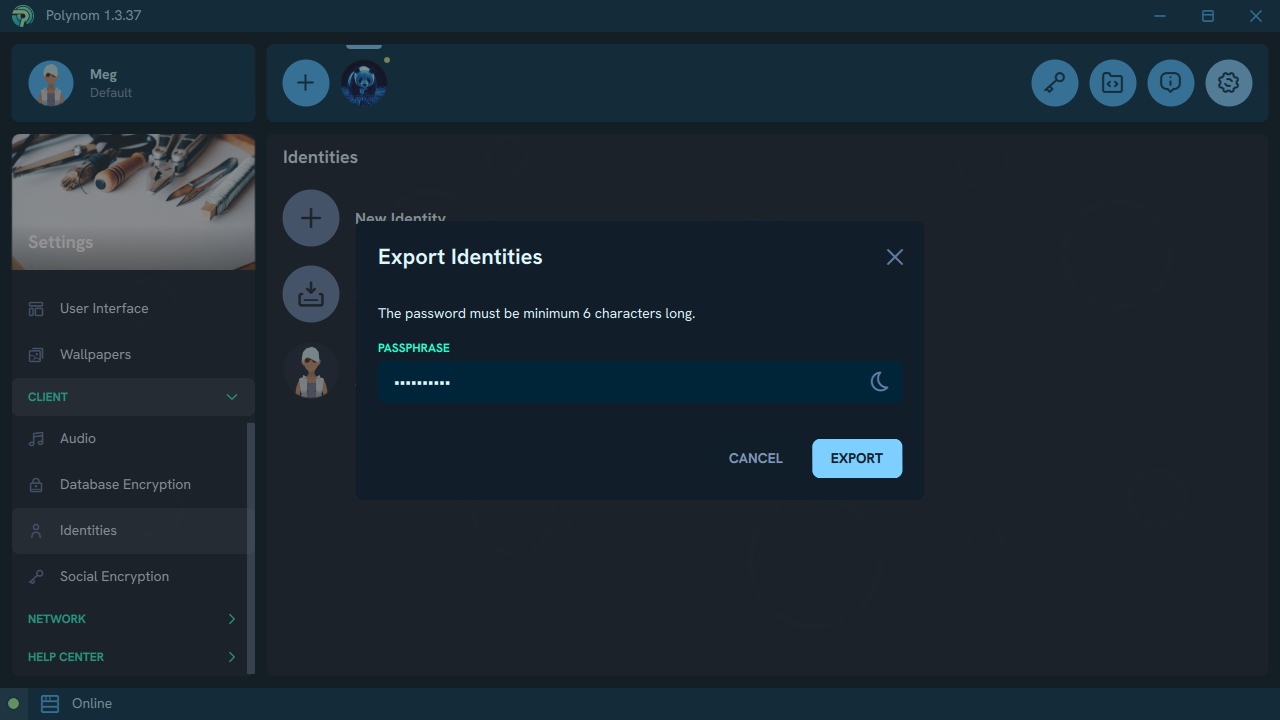Close the Export Identities dialog
The width and height of the screenshot is (1280, 720).
pyautogui.click(x=894, y=257)
